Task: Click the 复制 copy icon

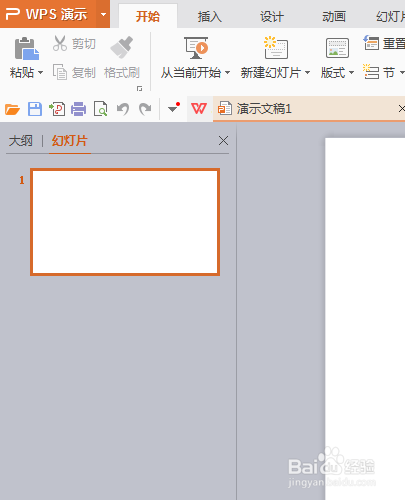Action: (60, 72)
